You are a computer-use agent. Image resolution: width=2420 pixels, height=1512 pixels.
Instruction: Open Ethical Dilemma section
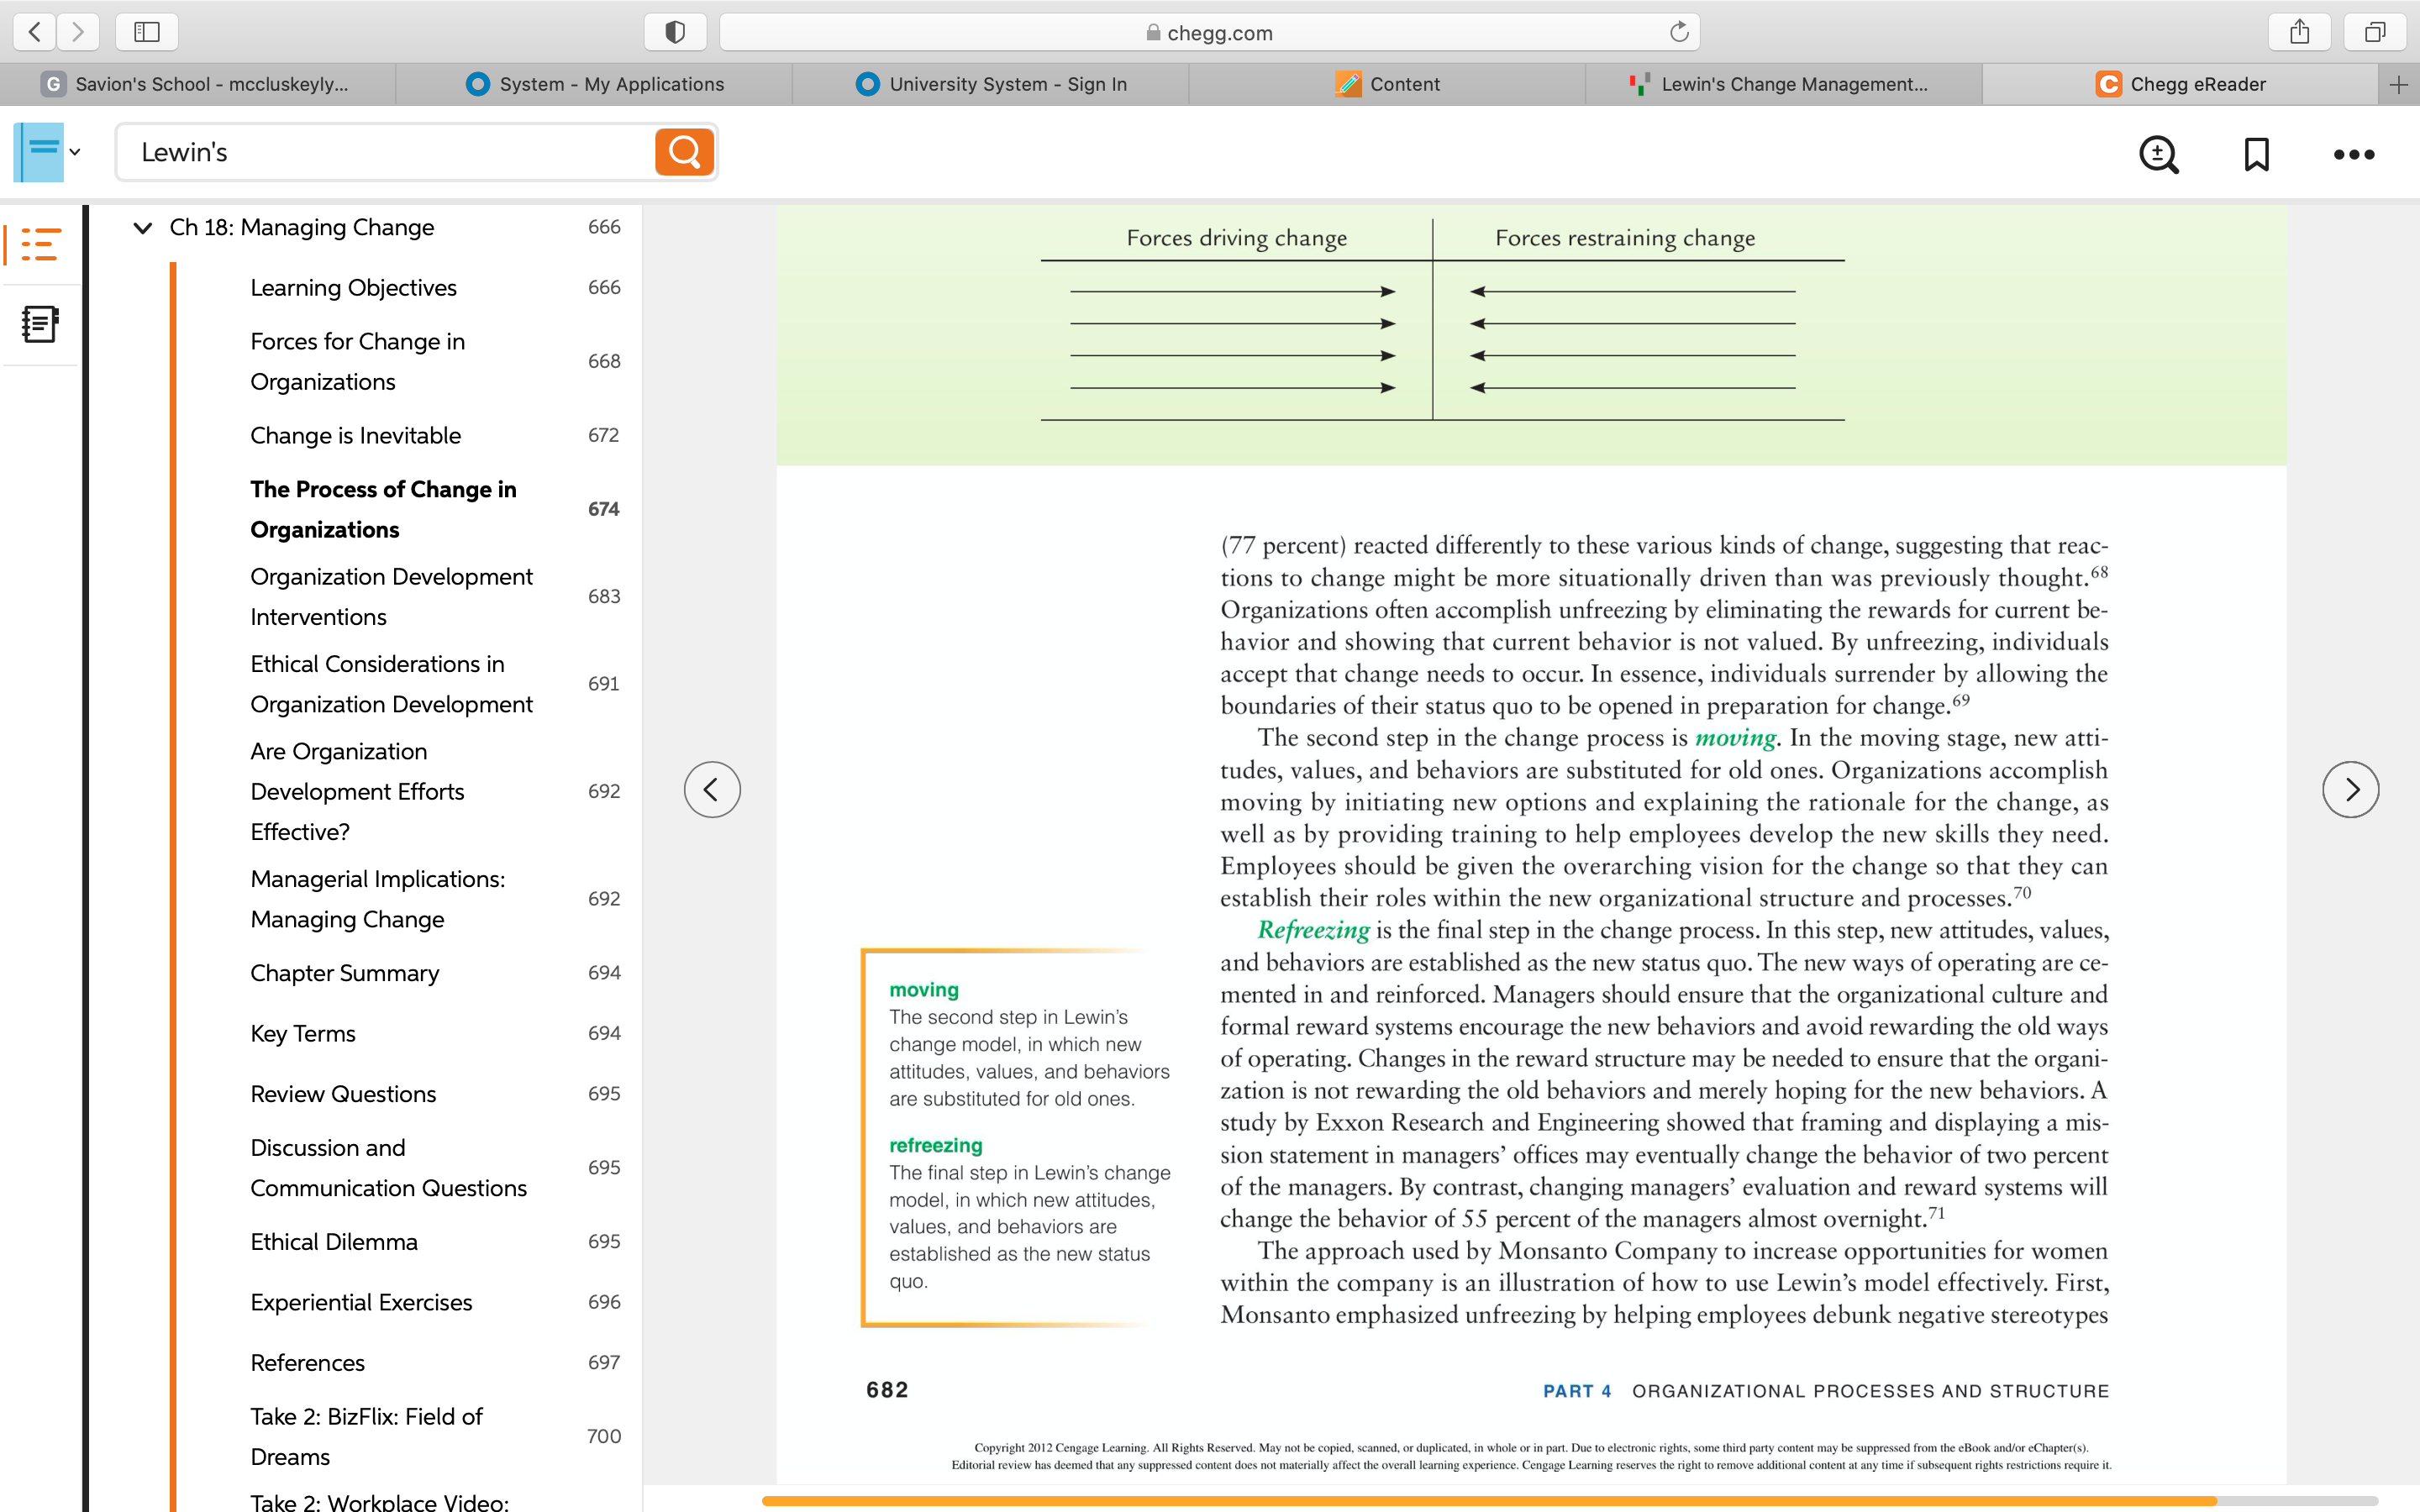coord(334,1242)
